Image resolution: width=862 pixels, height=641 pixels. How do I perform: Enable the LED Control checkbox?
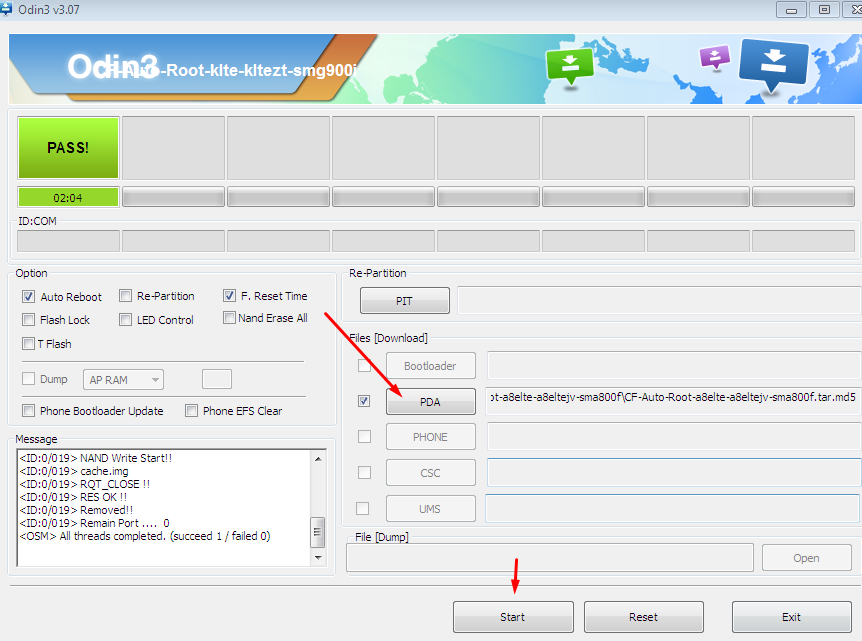tap(125, 319)
